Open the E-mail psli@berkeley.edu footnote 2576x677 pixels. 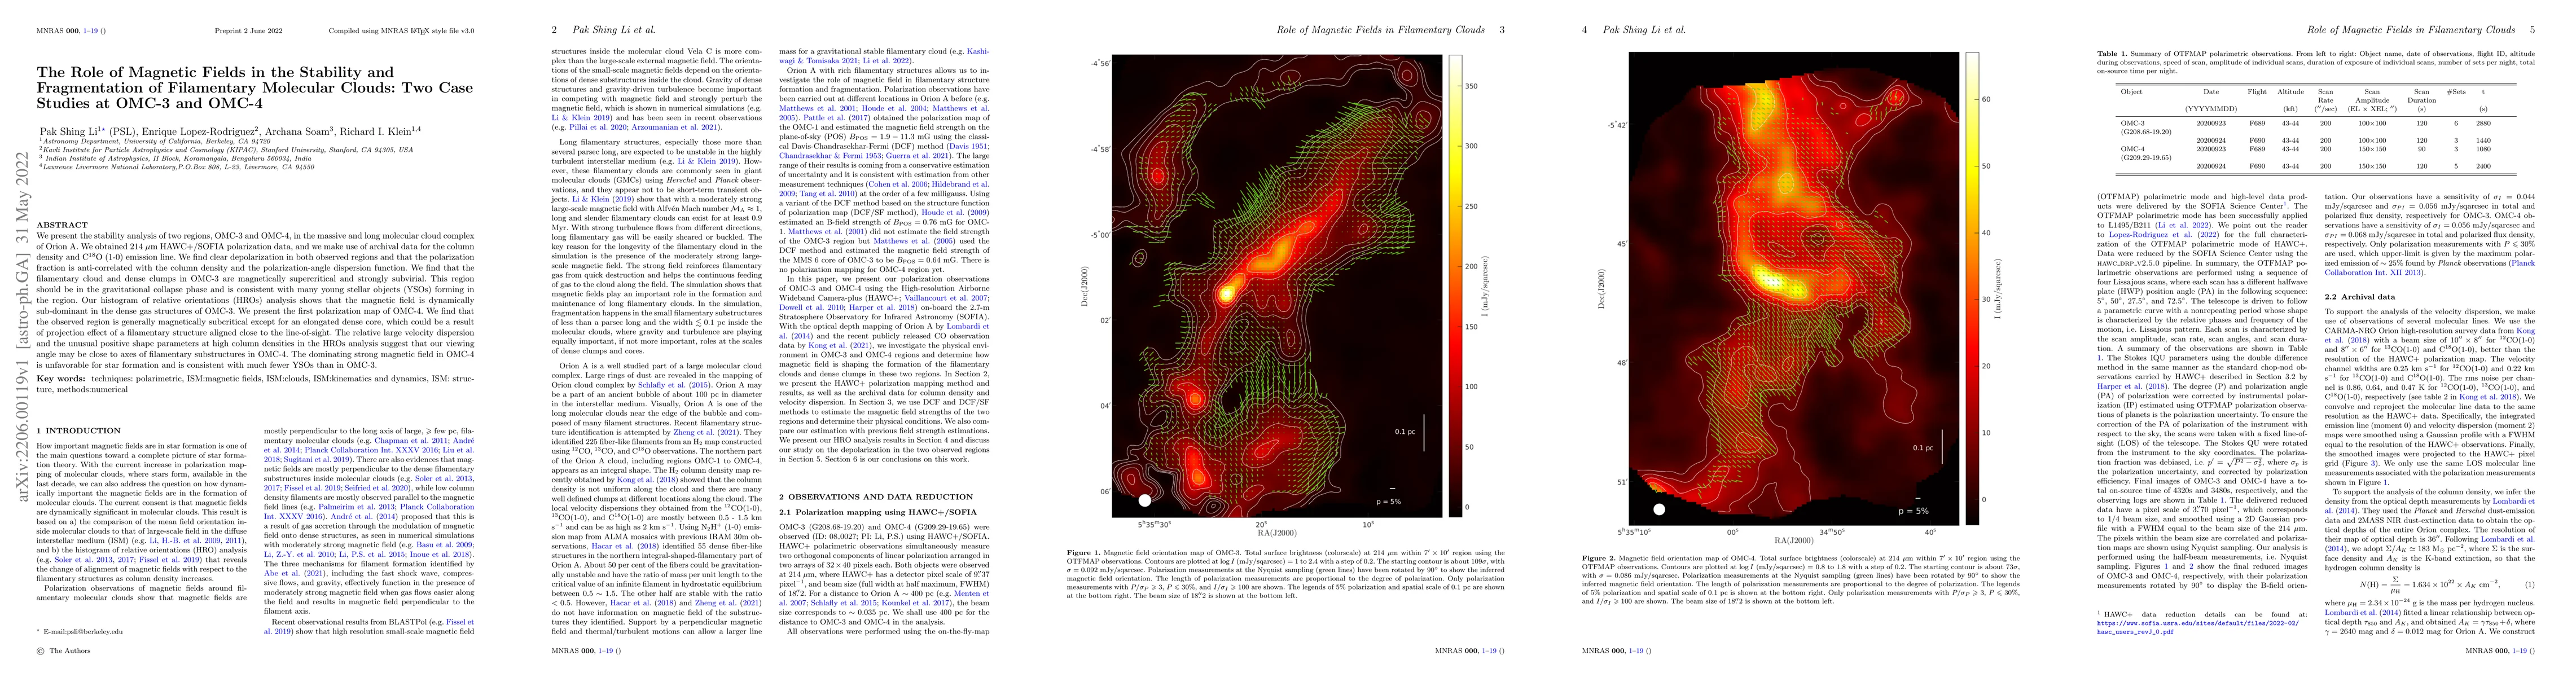click(x=79, y=632)
